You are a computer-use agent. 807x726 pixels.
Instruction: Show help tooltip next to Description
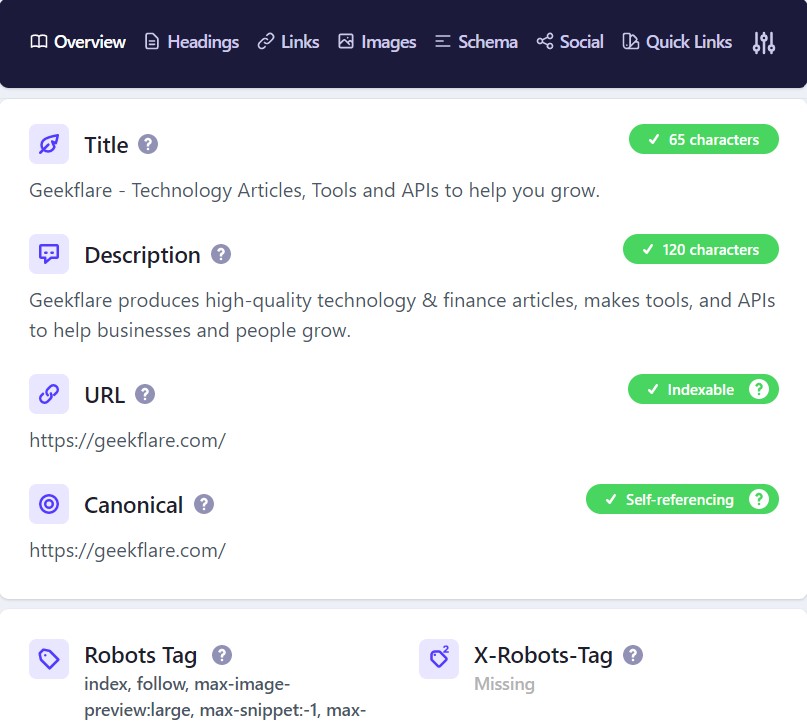pos(221,254)
